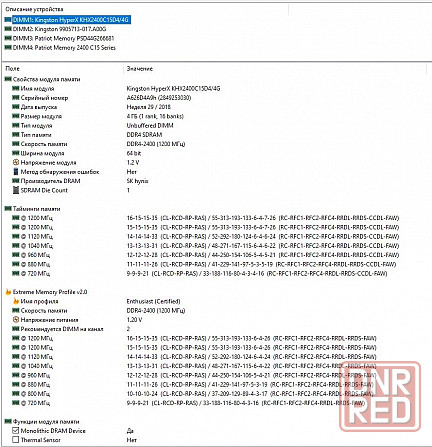The width and height of the screenshot is (432, 447).
Task: Select Свойства модуля памяти group header
Action: tap(46, 79)
